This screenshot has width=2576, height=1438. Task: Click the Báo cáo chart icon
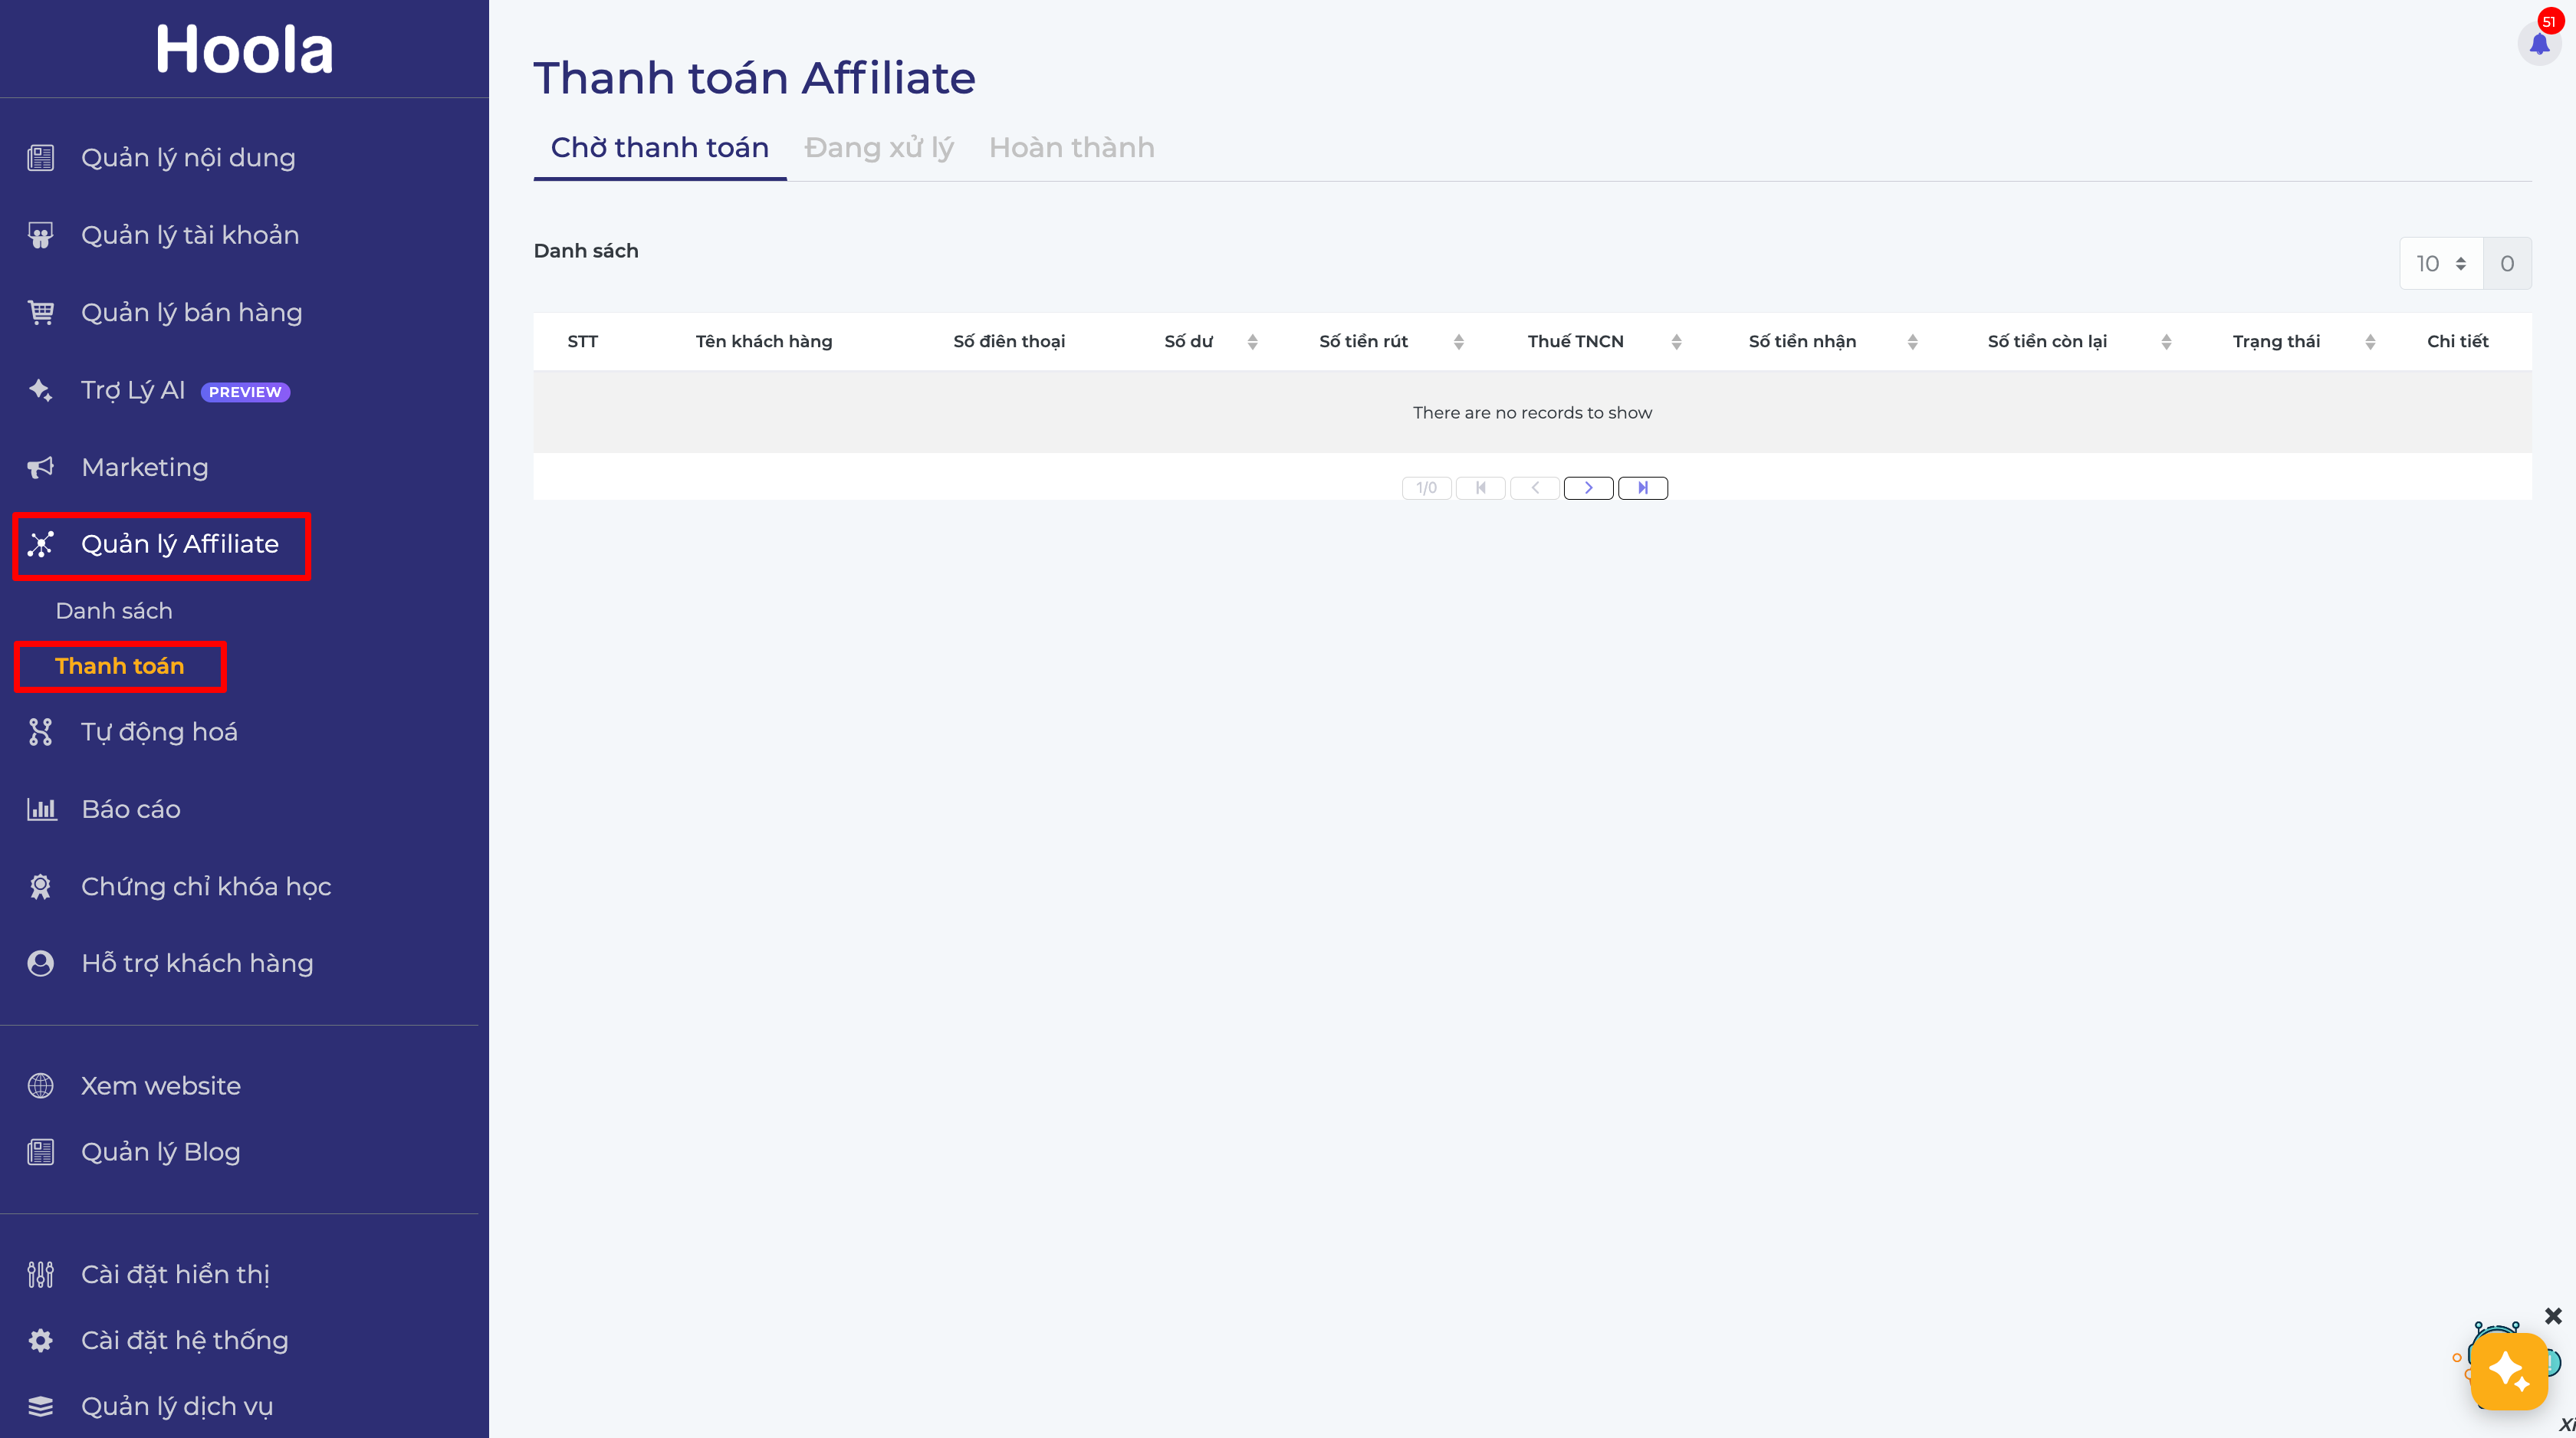[40, 809]
